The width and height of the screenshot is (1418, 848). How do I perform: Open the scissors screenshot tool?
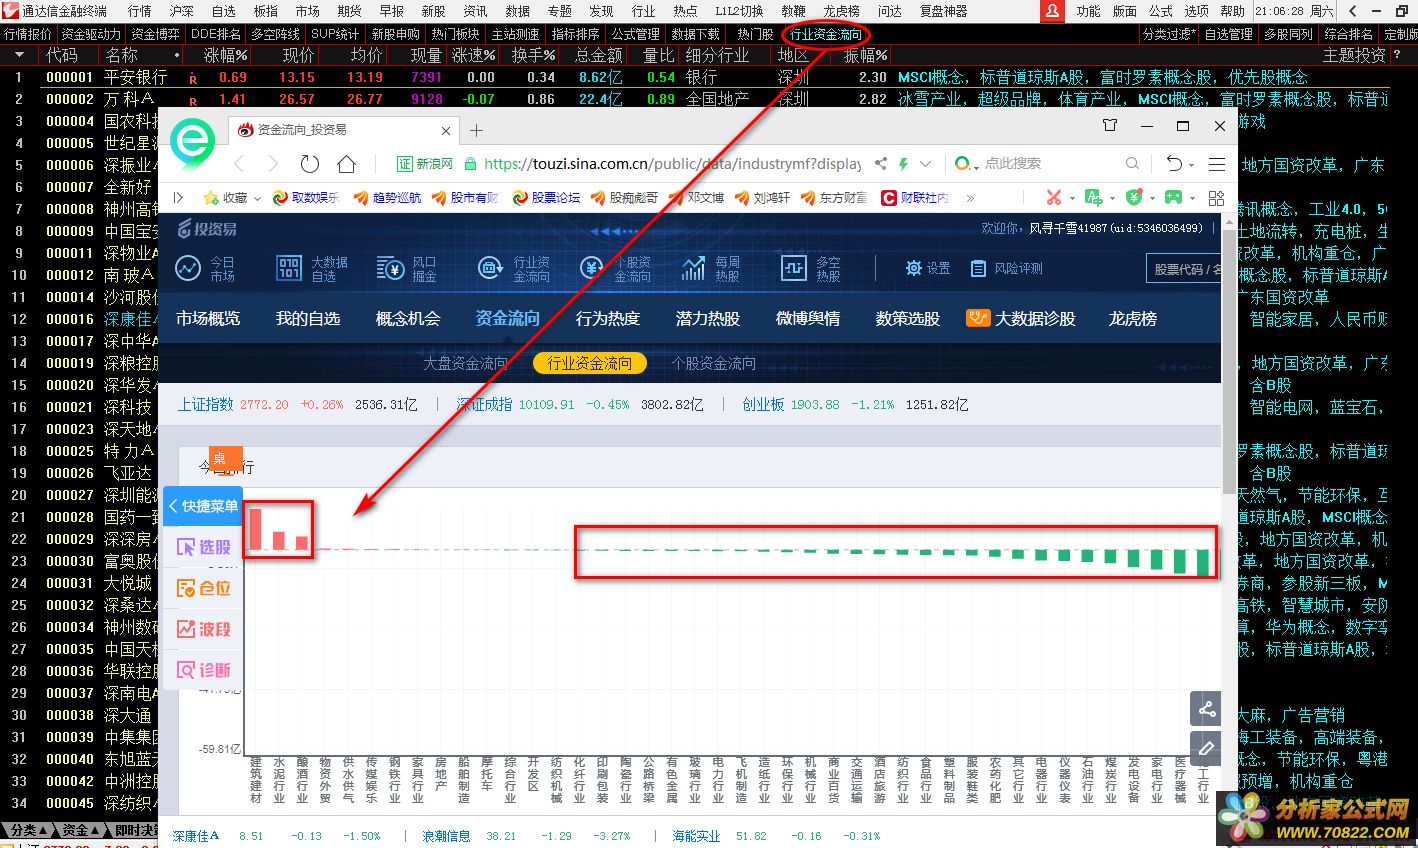point(1054,197)
